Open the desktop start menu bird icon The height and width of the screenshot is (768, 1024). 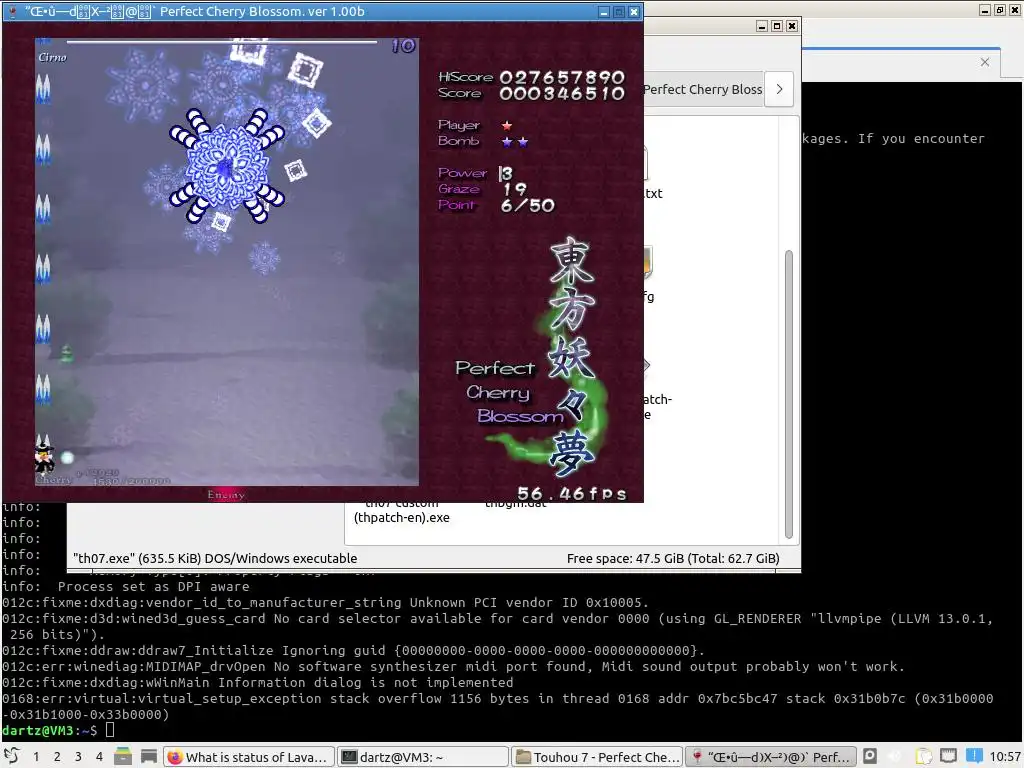point(11,756)
